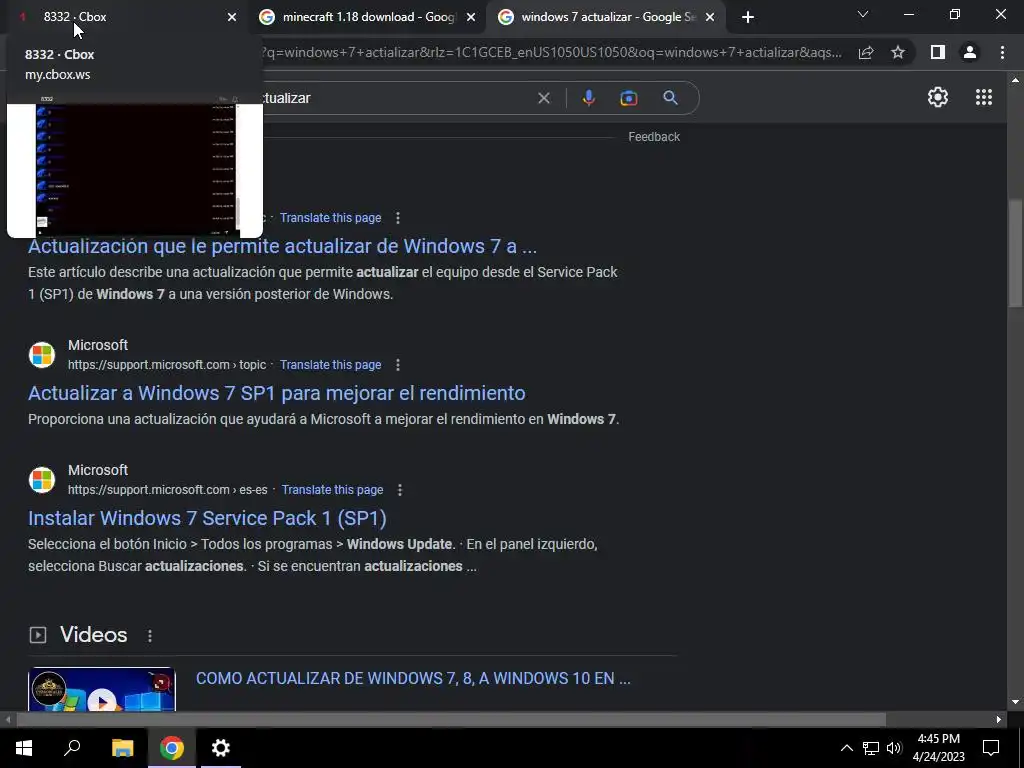Viewport: 1024px width, 768px height.
Task: Click the horizontal scrollbar thumb
Action: (451, 720)
